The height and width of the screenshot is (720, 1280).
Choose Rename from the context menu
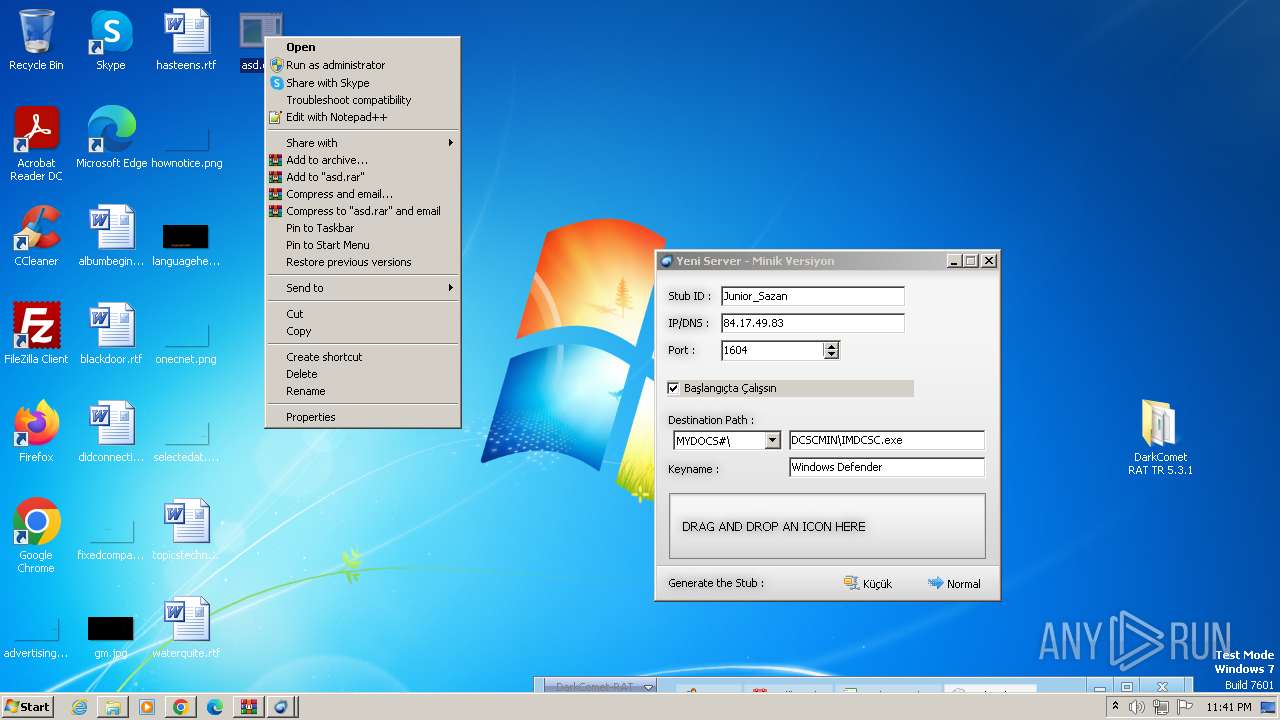[x=362, y=391]
